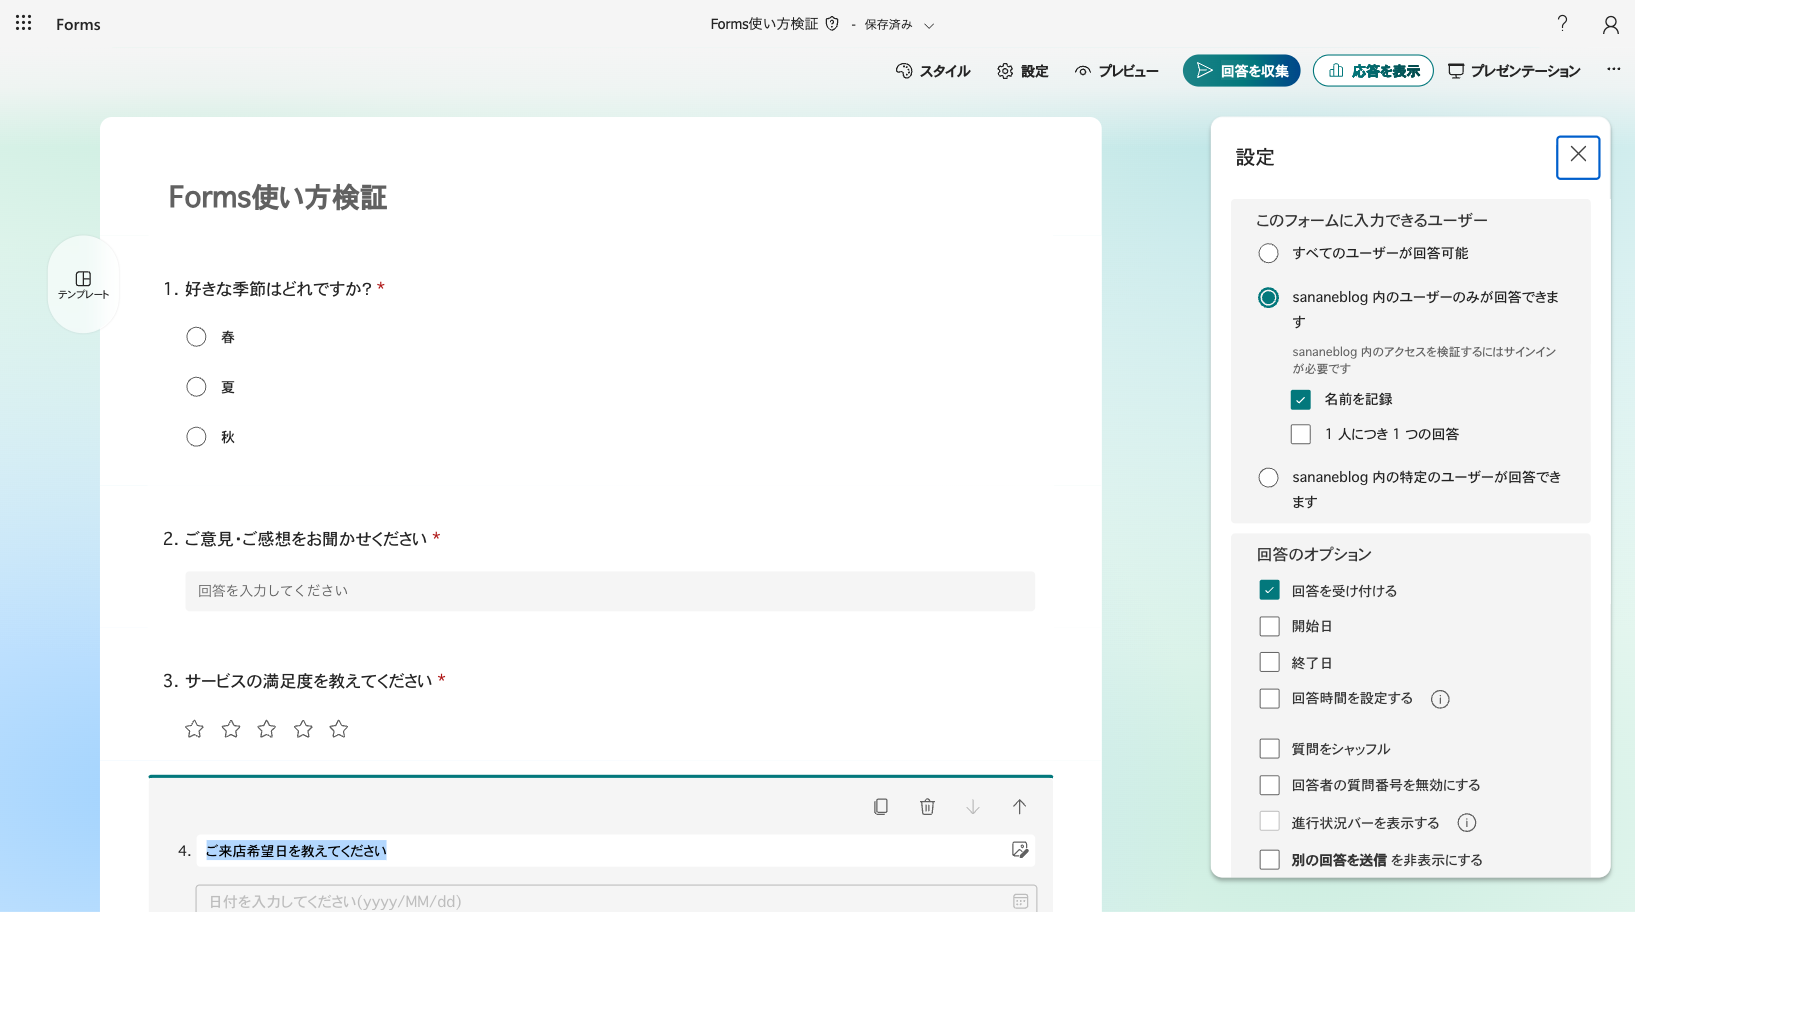Copy question 4 with duplicate icon
Image resolution: width=1816 pixels, height=1013 pixels.
click(x=881, y=807)
